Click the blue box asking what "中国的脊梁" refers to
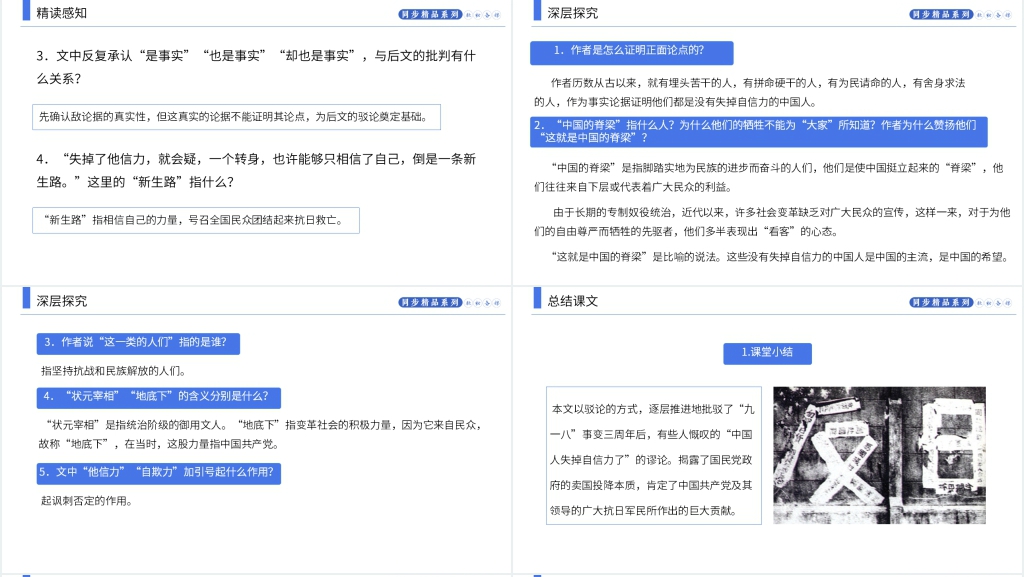This screenshot has width=1024, height=577. tap(759, 132)
